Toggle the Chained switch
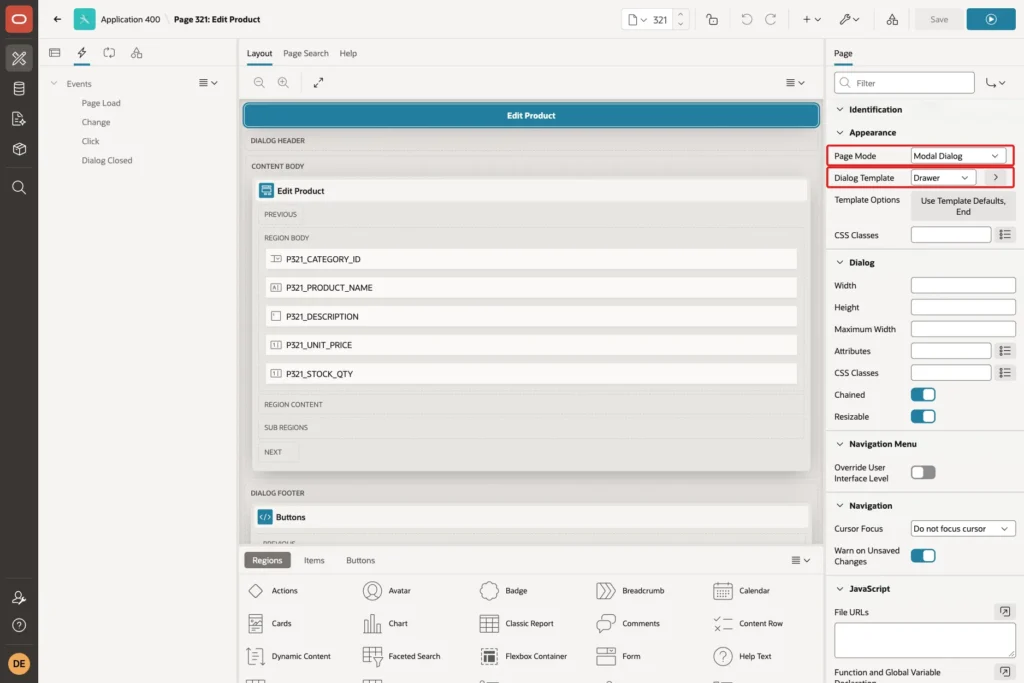1024x683 pixels. pyautogui.click(x=923, y=394)
